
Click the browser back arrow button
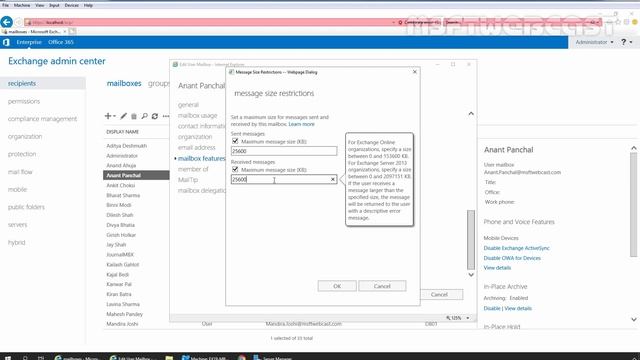pos(7,22)
